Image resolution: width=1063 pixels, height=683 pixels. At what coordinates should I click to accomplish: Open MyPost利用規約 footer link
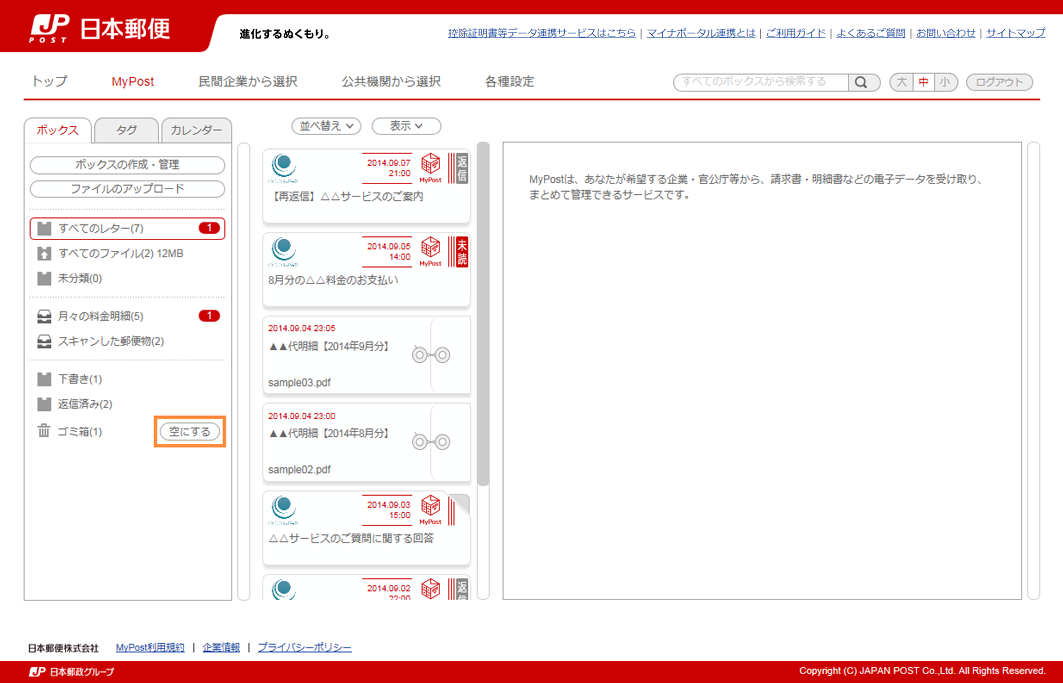(x=150, y=648)
